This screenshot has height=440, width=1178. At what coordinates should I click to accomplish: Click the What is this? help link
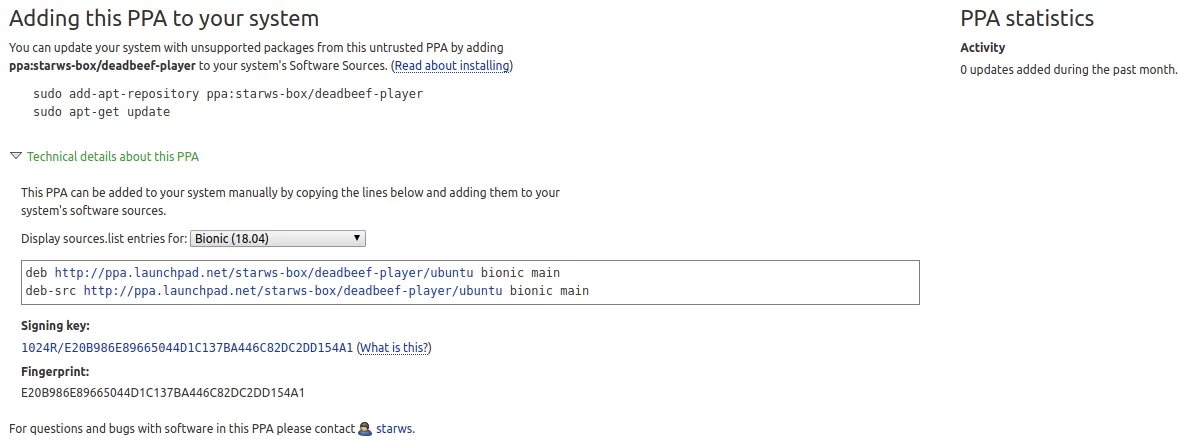coord(394,348)
